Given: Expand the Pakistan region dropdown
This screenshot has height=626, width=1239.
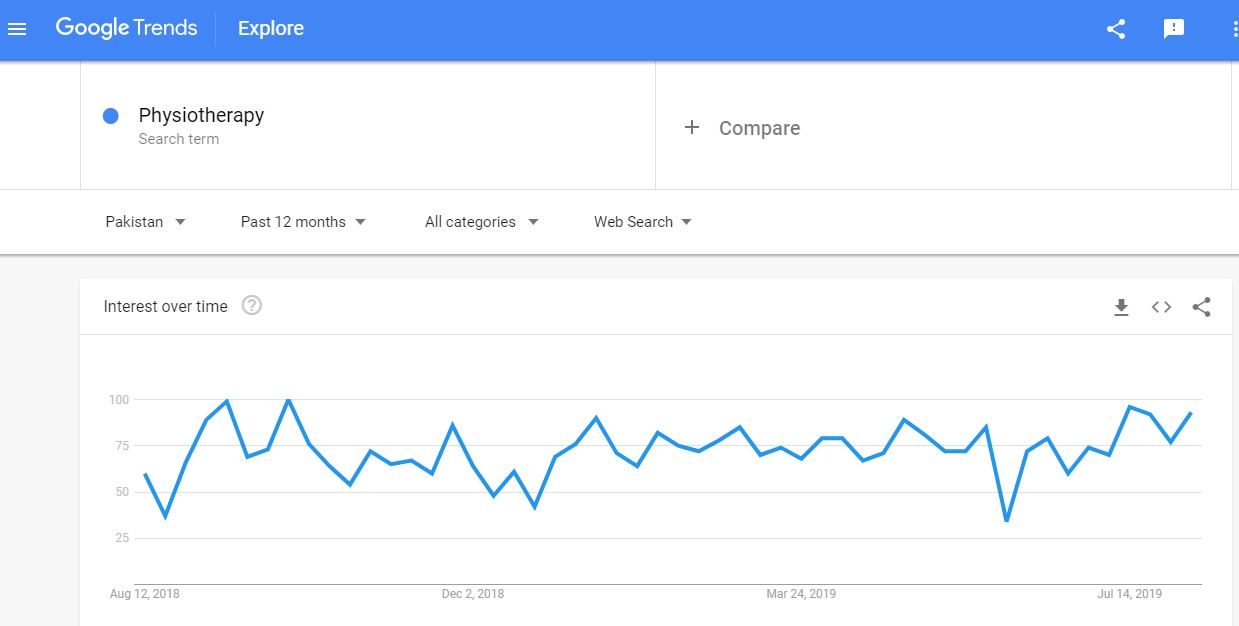Looking at the screenshot, I should pyautogui.click(x=146, y=222).
